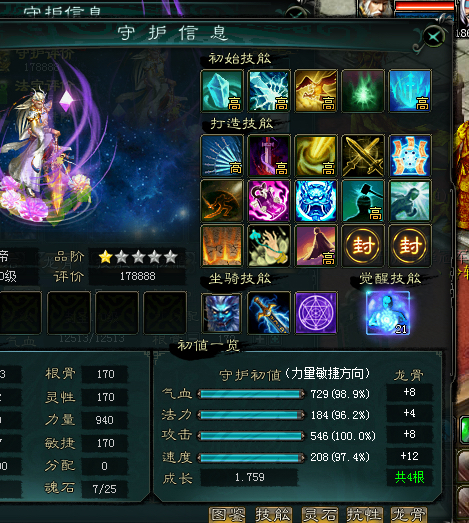This screenshot has width=469, height=523.
Task: Select the golden eagle initial skill icon
Action: [x=316, y=91]
